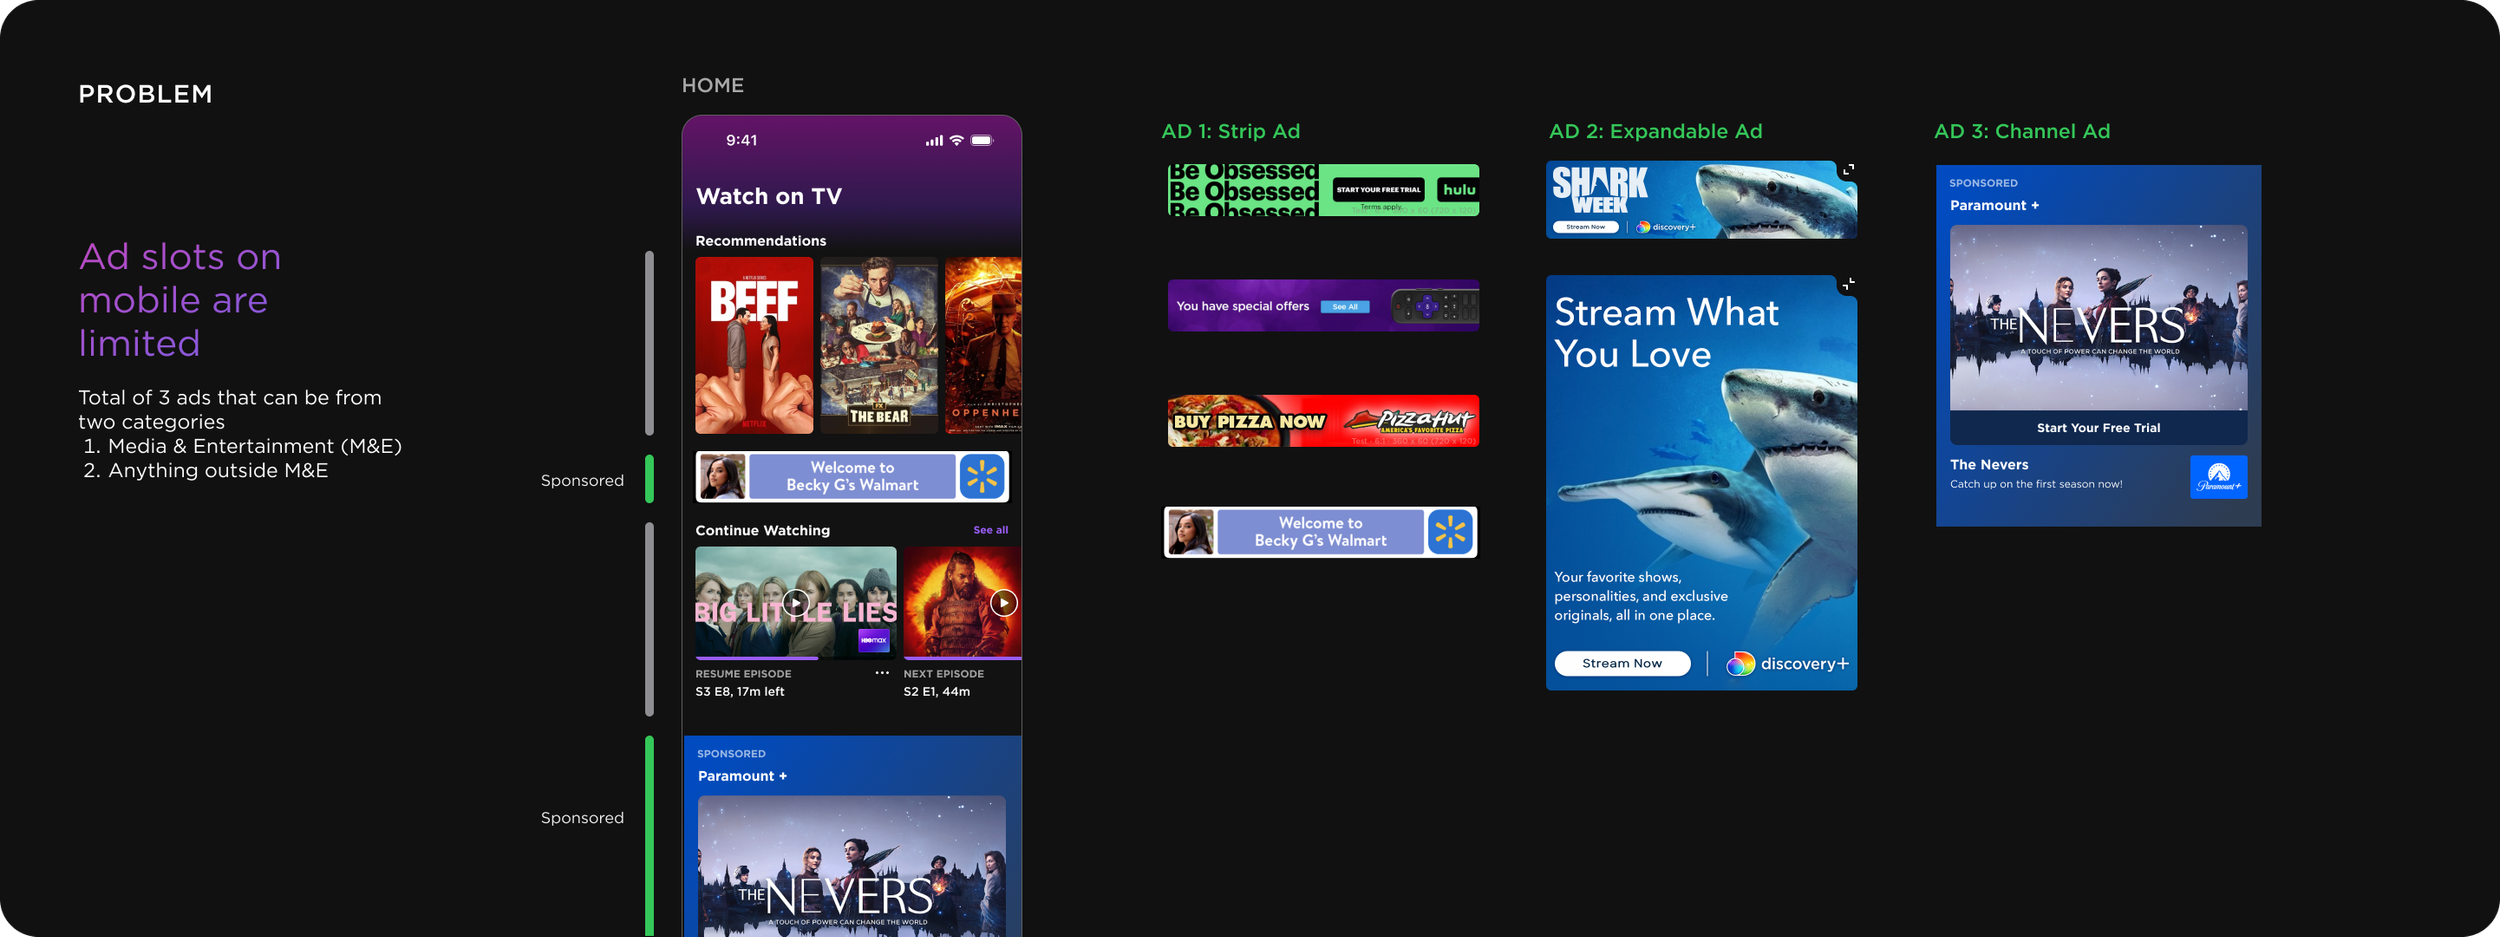Click S3 E8, 17m left text
2500x937 pixels.
(740, 691)
